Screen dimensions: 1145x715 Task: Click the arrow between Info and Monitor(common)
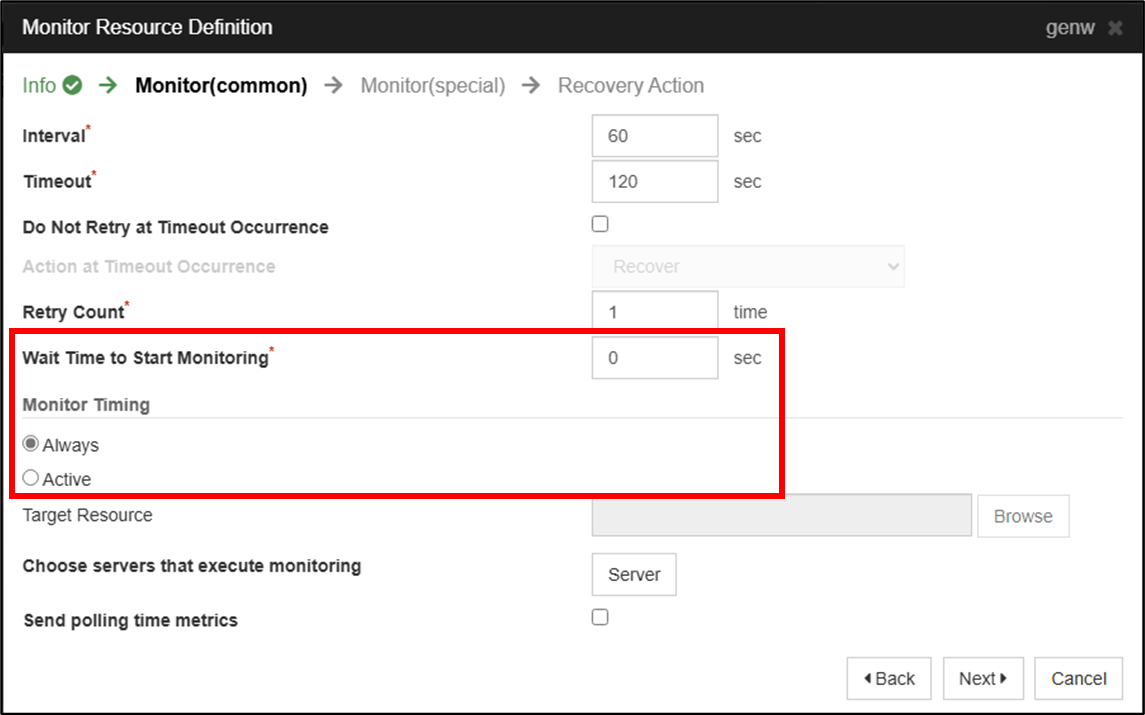click(x=107, y=86)
